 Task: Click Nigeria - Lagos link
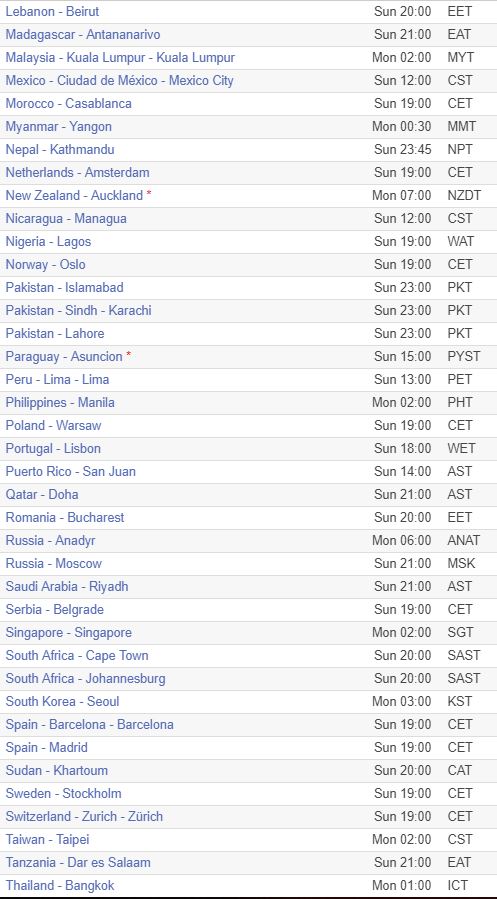(x=48, y=241)
